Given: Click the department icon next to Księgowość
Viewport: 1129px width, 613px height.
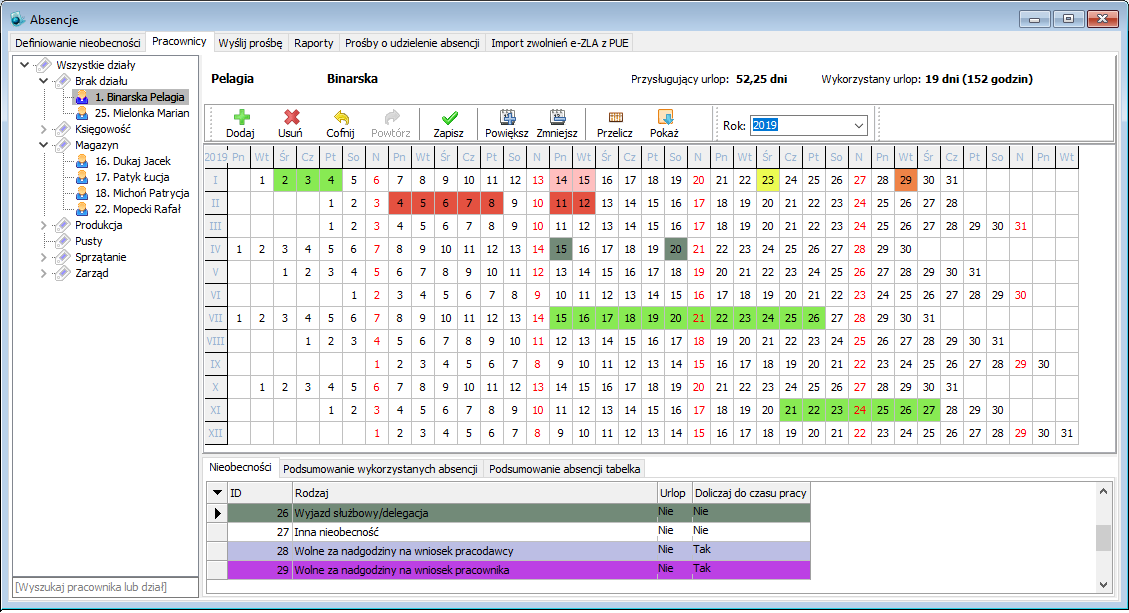Looking at the screenshot, I should pos(63,129).
